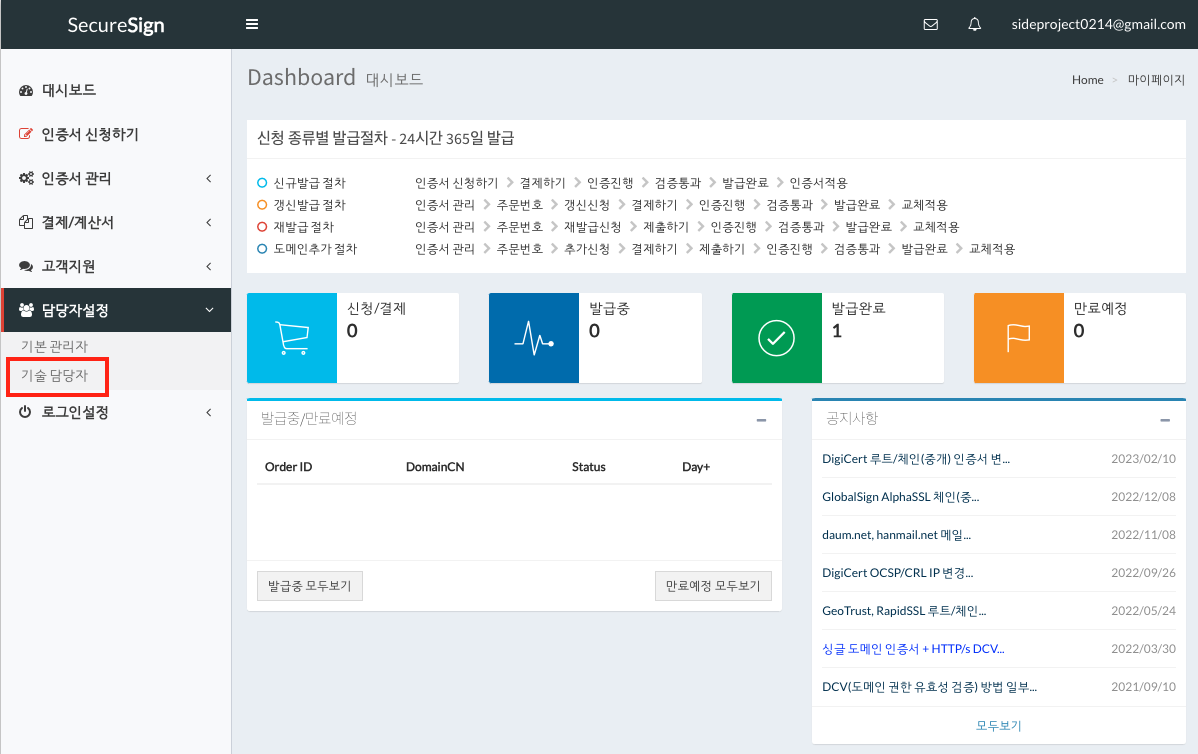Open the DigiCert 루트/체인(중개) 인증서 notice
The image size is (1198, 754).
pyautogui.click(x=915, y=459)
